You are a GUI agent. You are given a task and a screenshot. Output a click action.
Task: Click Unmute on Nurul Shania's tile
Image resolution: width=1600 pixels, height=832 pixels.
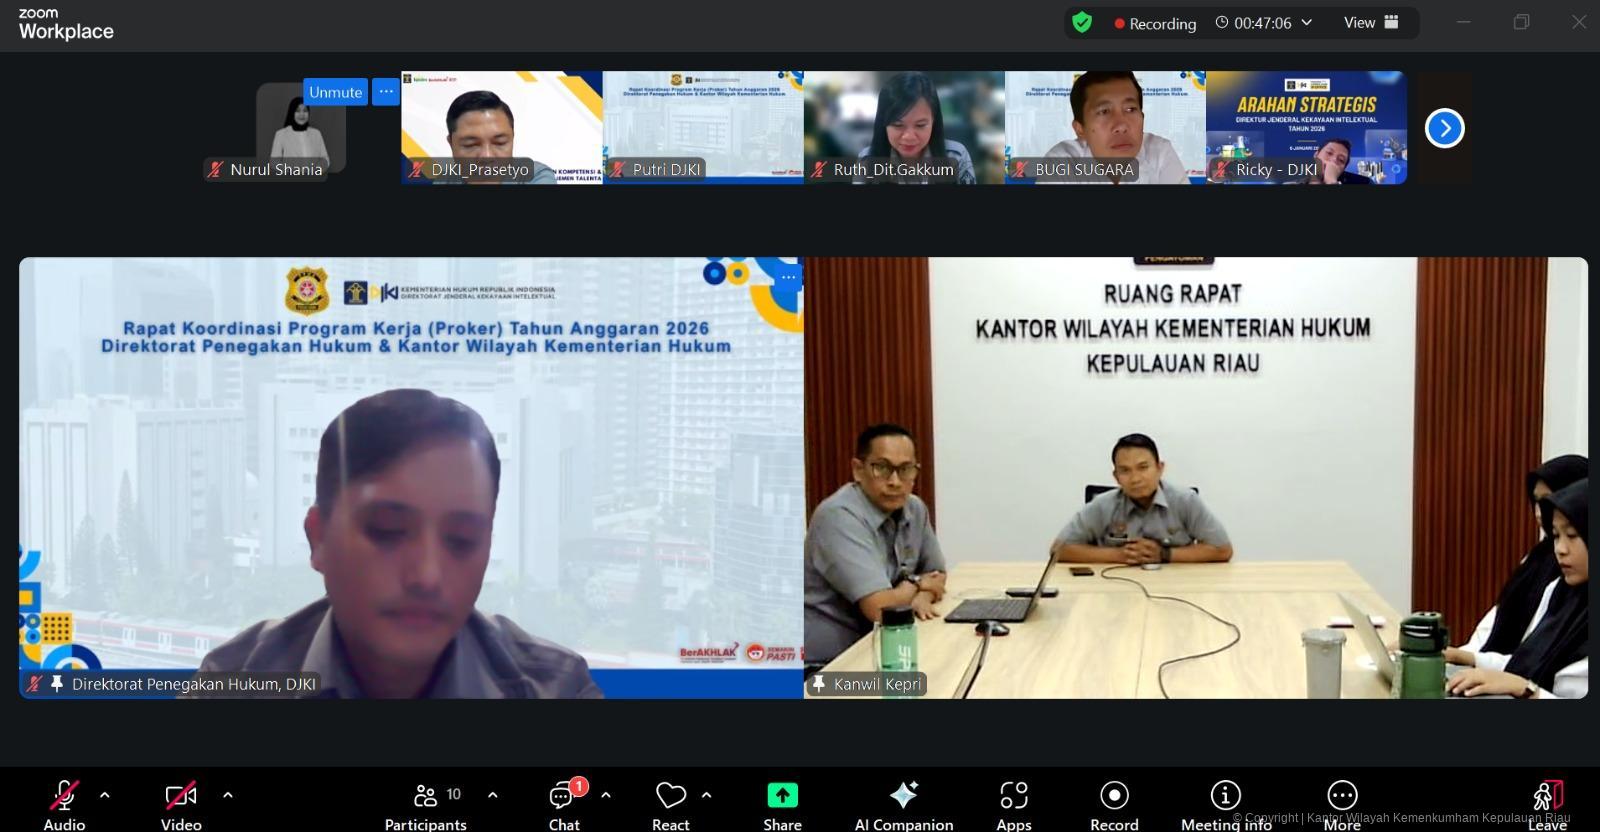pyautogui.click(x=335, y=92)
